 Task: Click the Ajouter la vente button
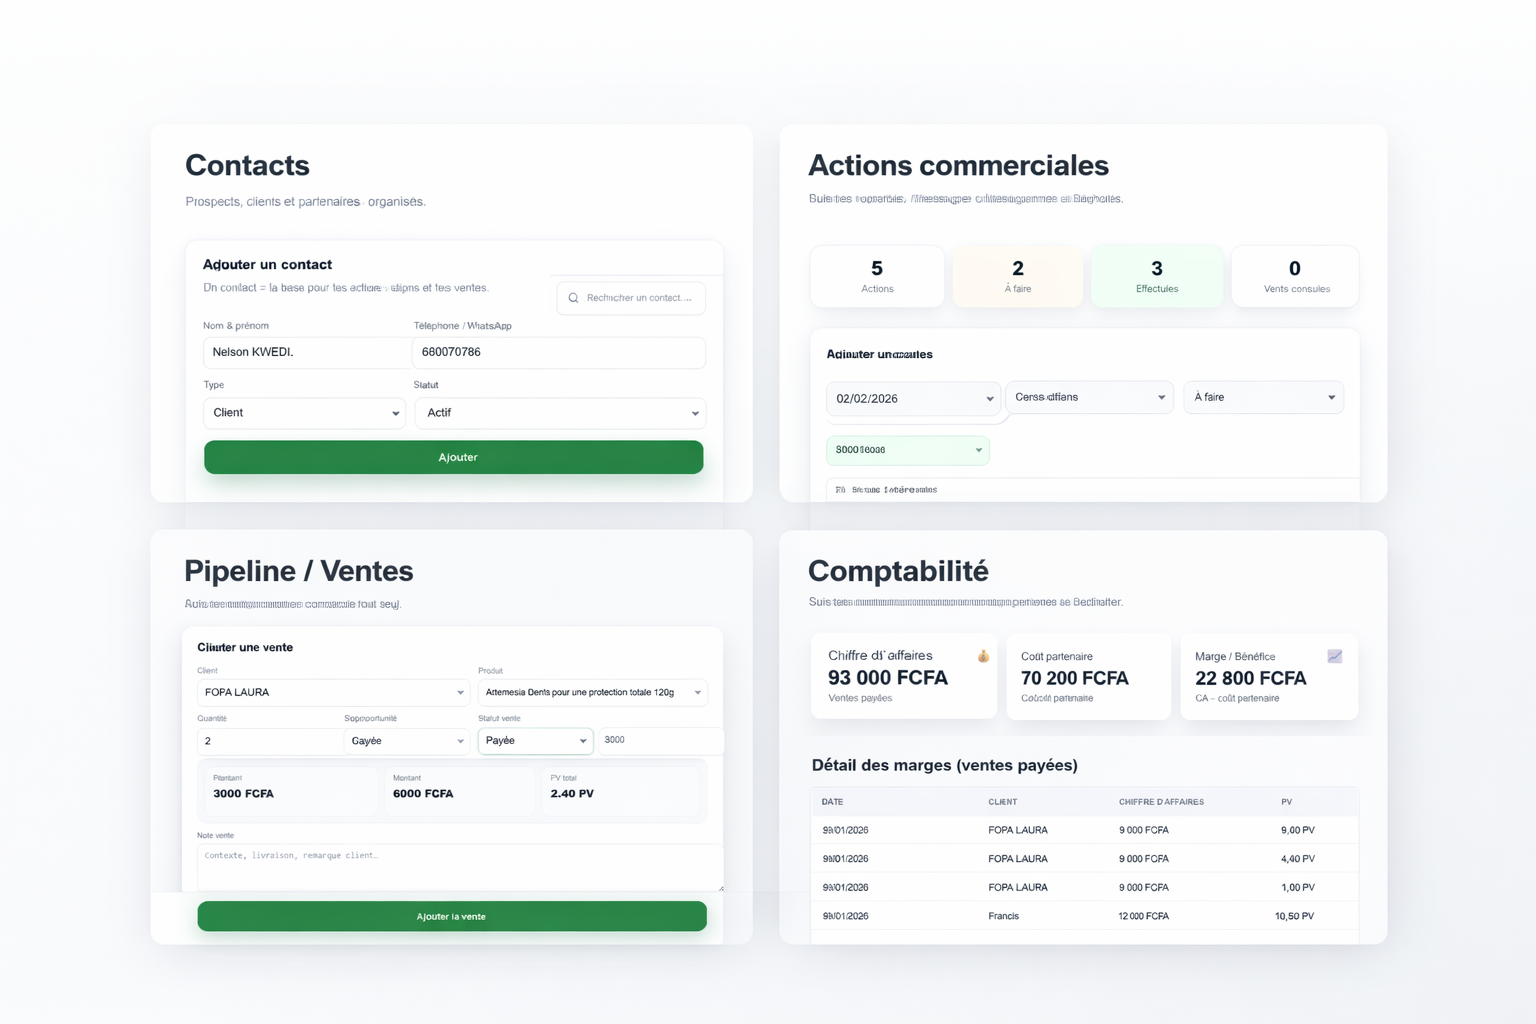[x=452, y=916]
